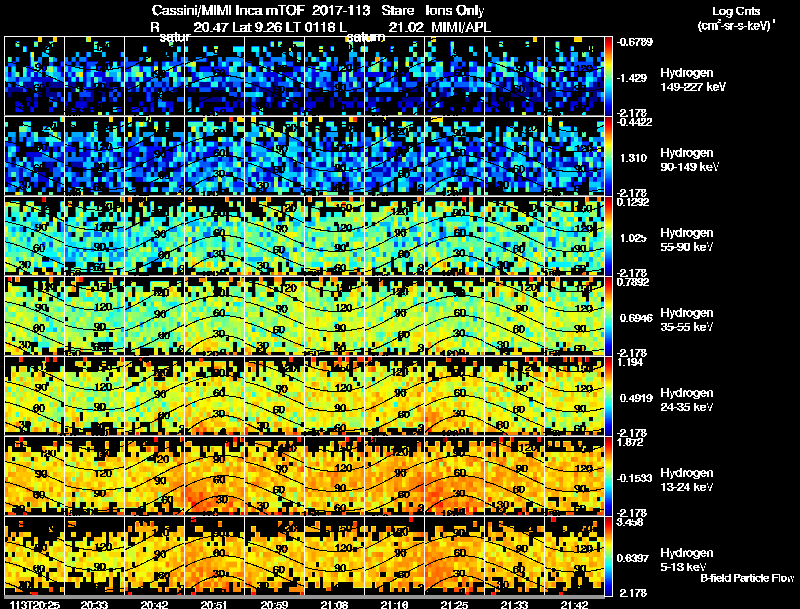800x609 pixels.
Task: Click the '21:16' time axis label
Action: tap(394, 604)
